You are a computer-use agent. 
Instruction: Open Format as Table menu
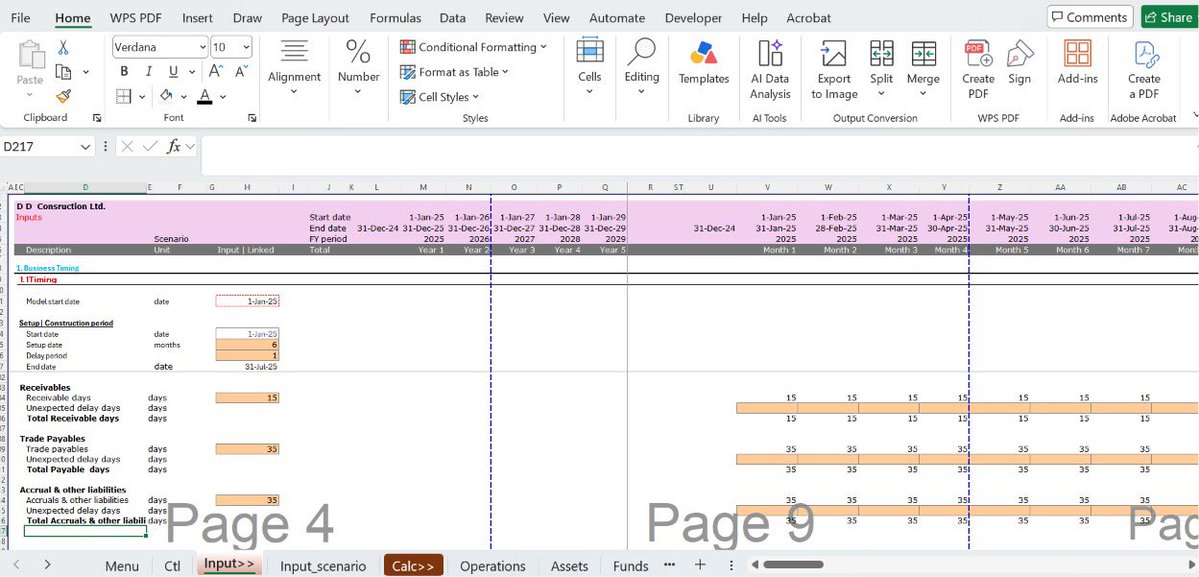click(x=454, y=72)
